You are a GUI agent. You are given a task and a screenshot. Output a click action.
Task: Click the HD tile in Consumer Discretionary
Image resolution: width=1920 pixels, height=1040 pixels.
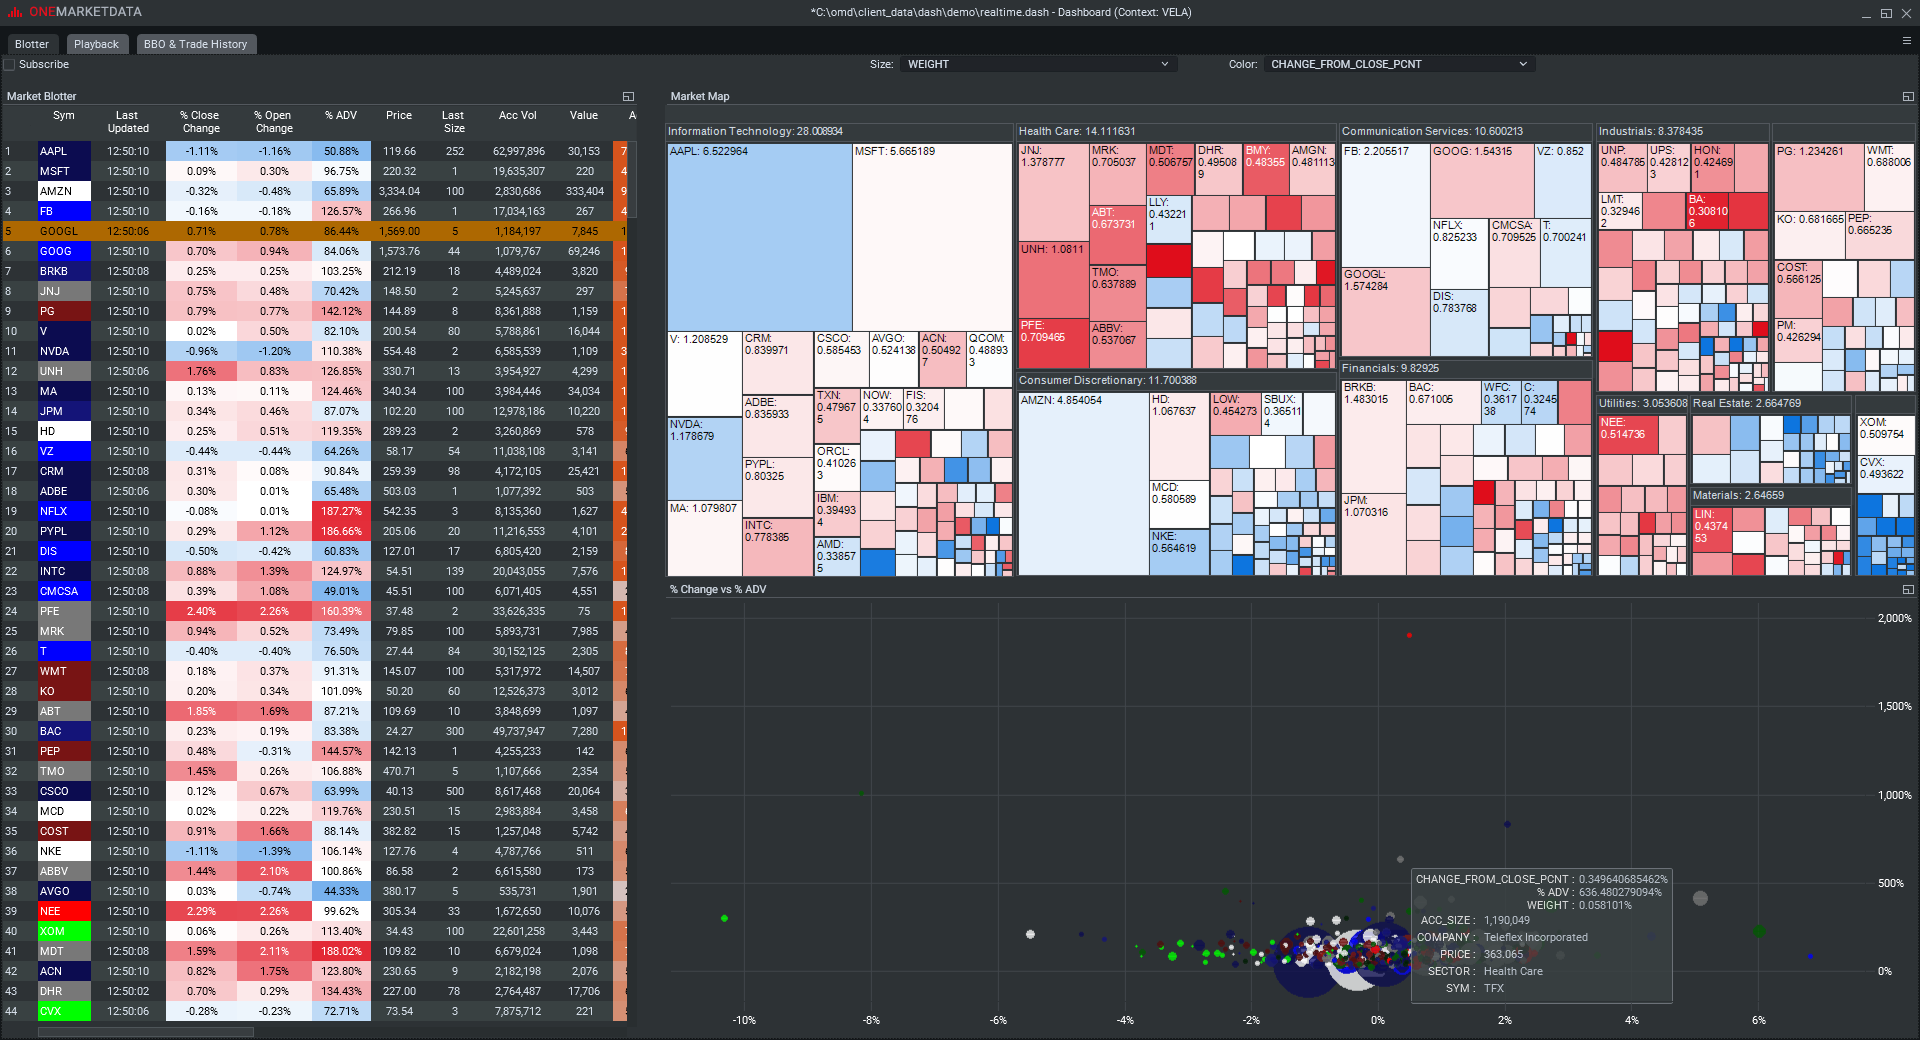(x=1179, y=436)
